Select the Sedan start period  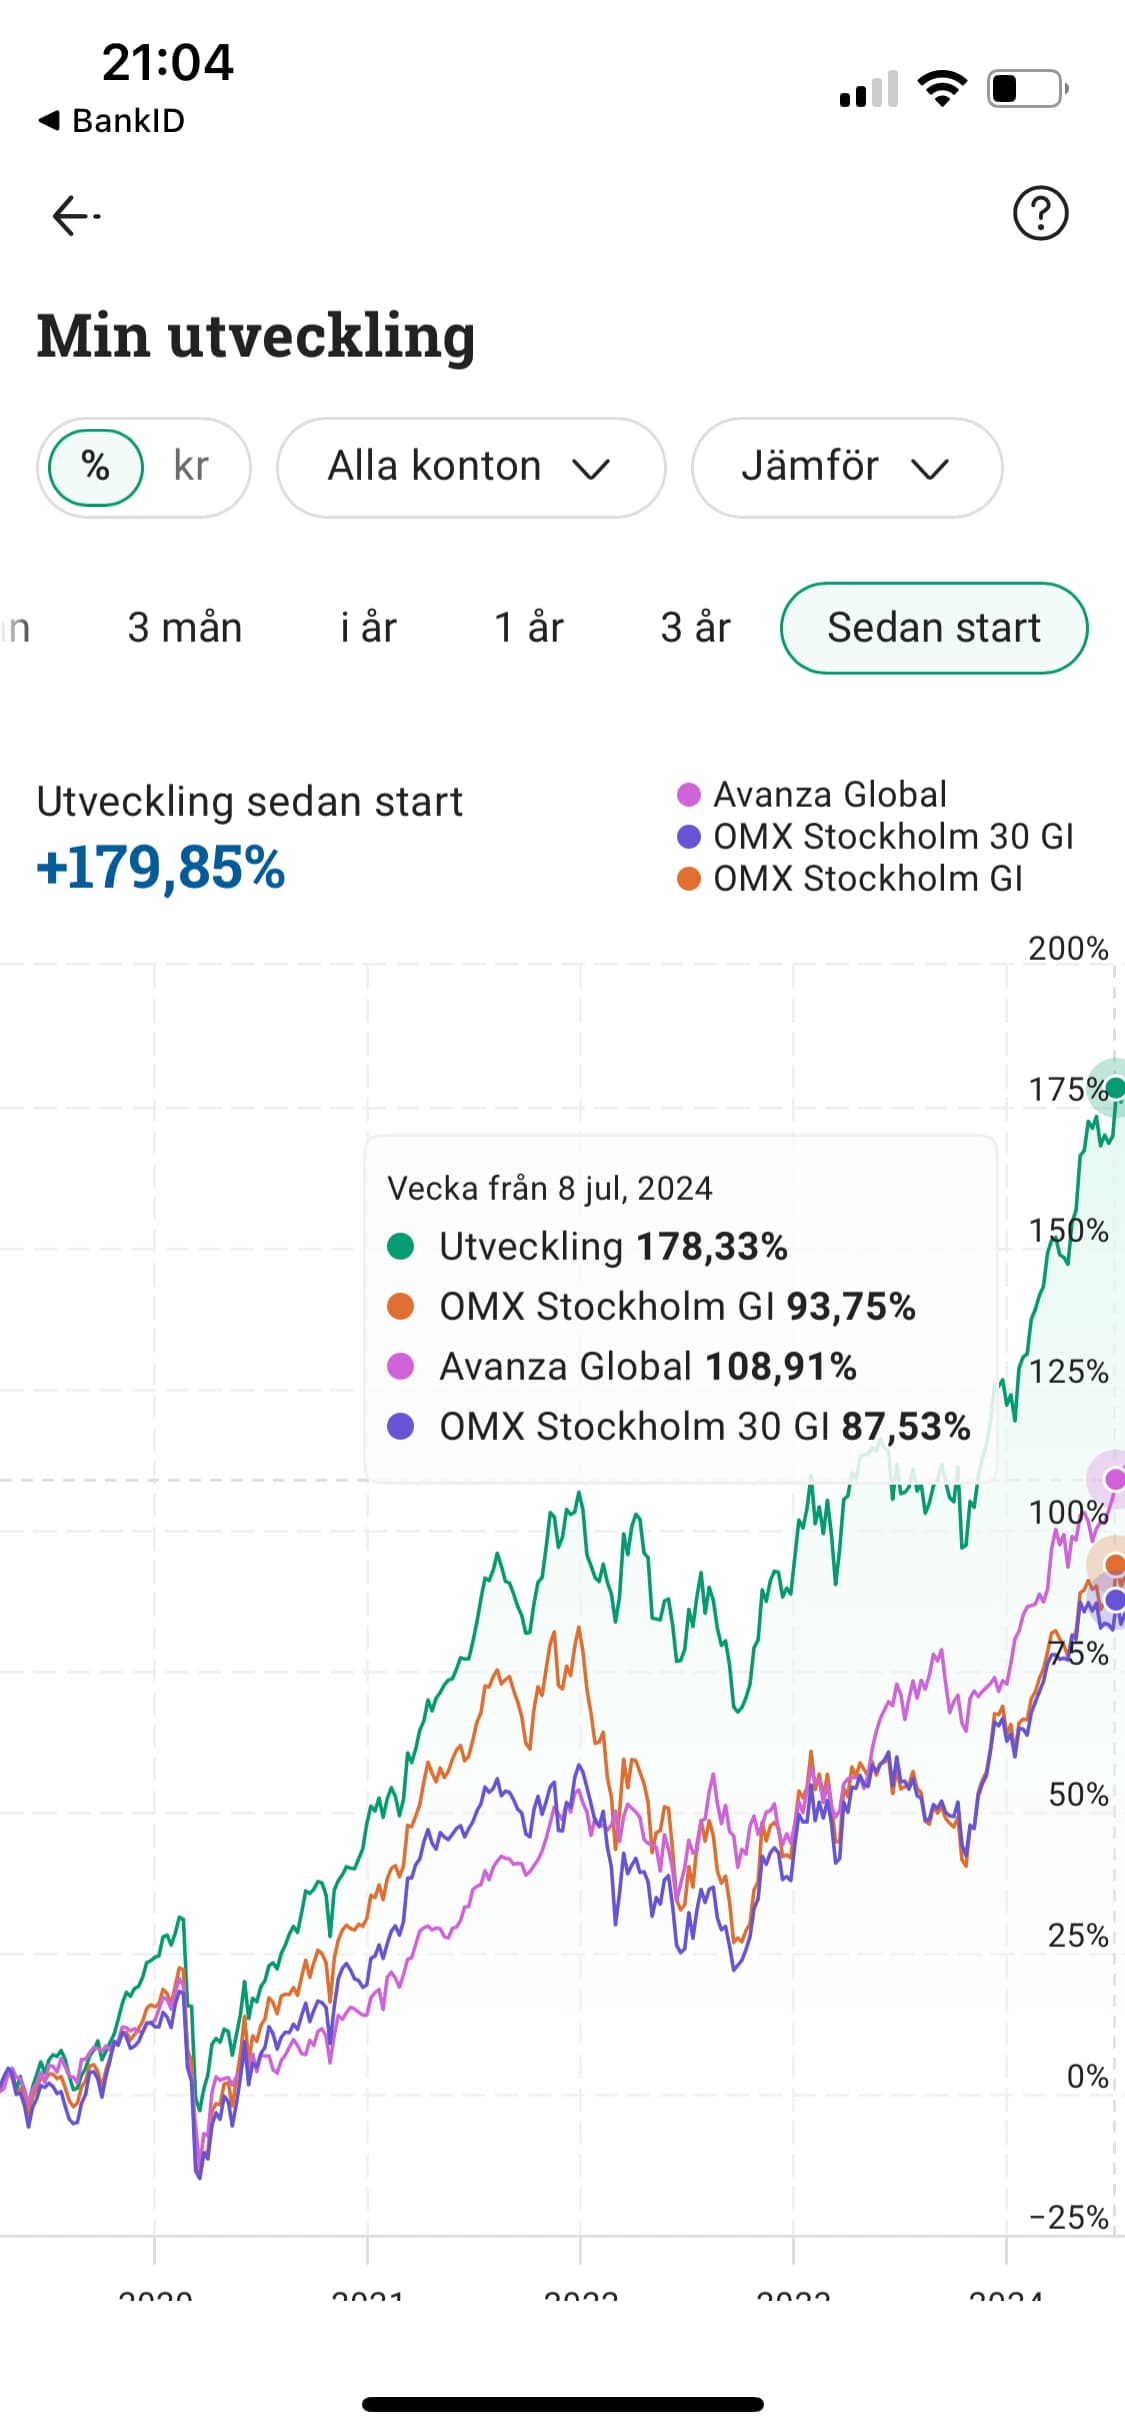(x=933, y=628)
